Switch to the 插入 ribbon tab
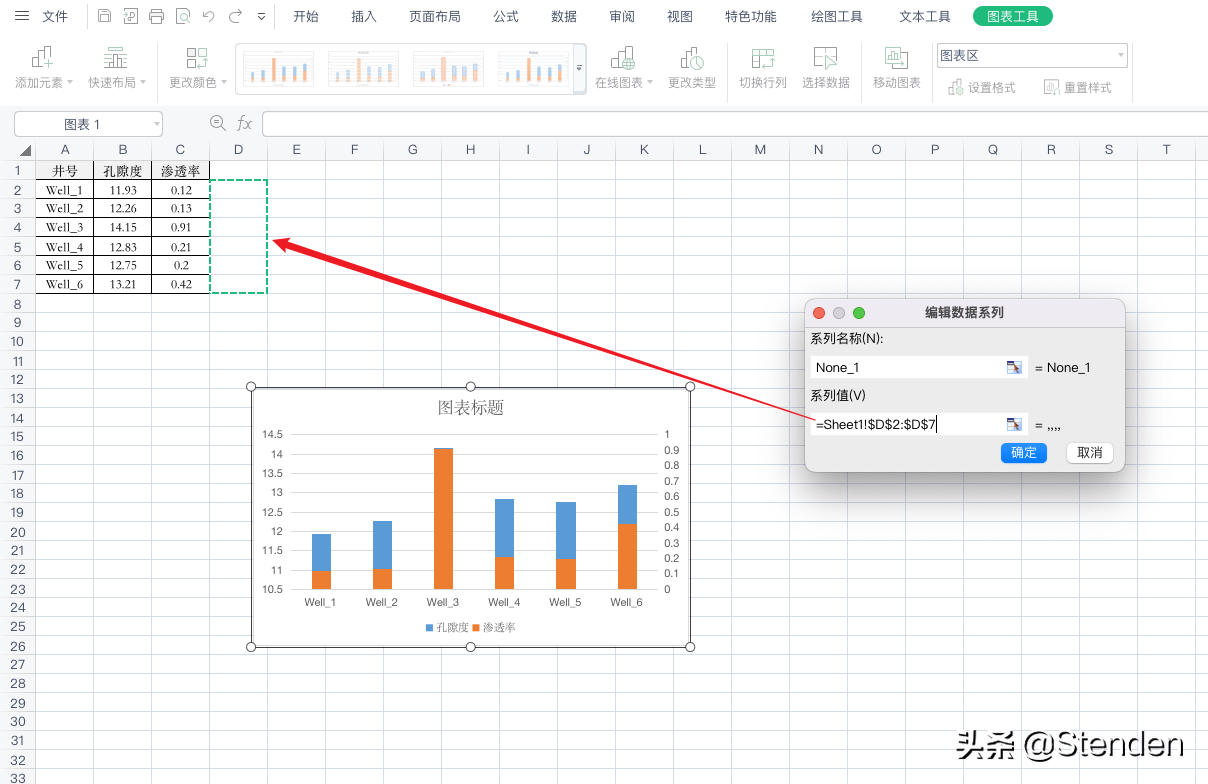1208x784 pixels. (x=364, y=17)
